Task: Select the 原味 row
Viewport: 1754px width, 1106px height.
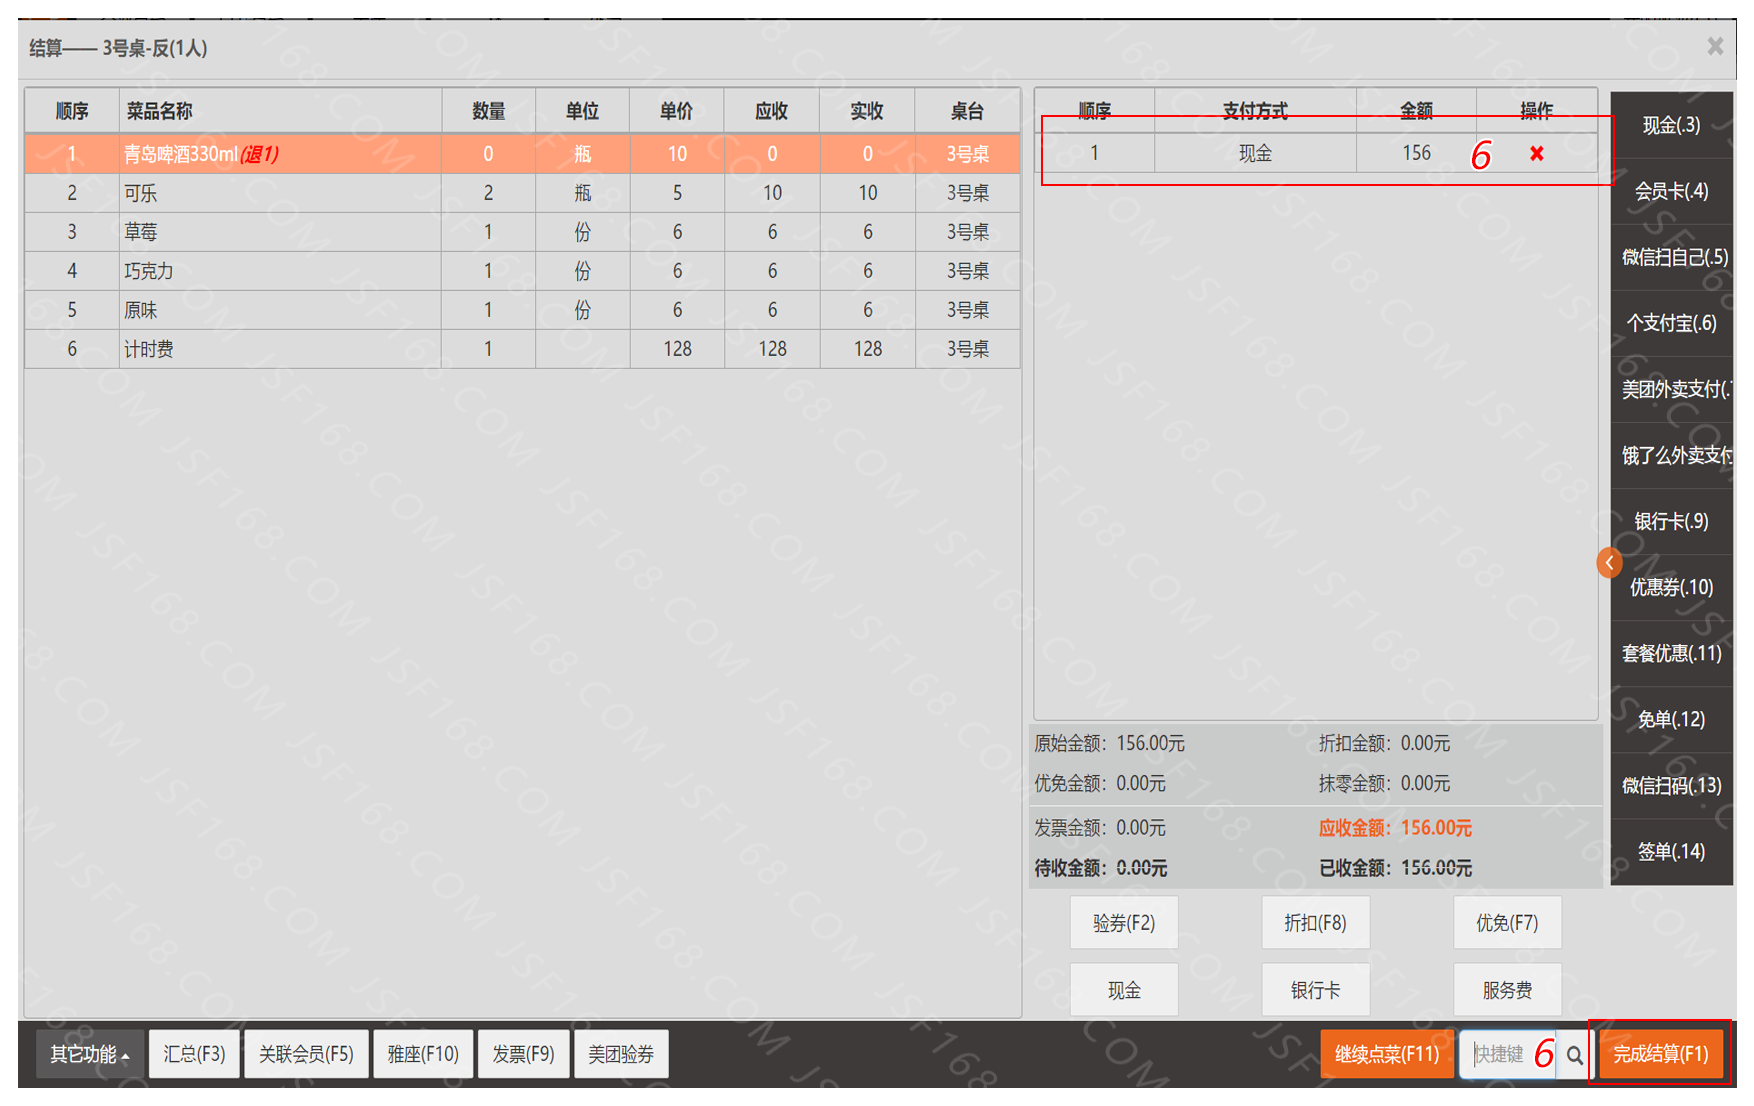Action: click(x=522, y=310)
